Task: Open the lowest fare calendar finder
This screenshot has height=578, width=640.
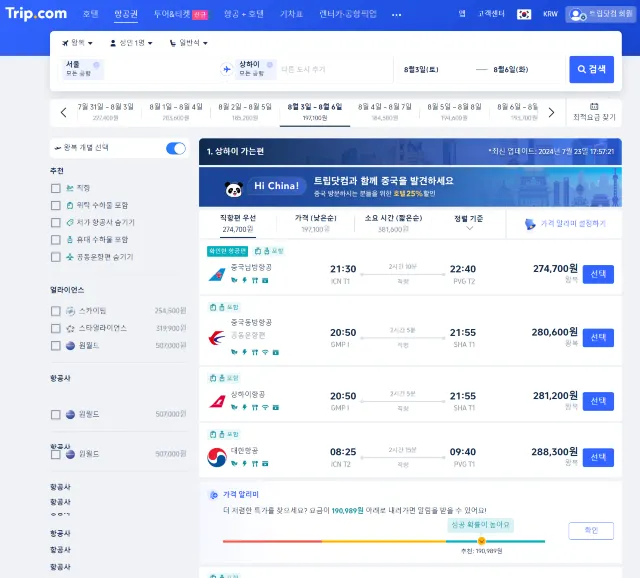Action: click(594, 112)
